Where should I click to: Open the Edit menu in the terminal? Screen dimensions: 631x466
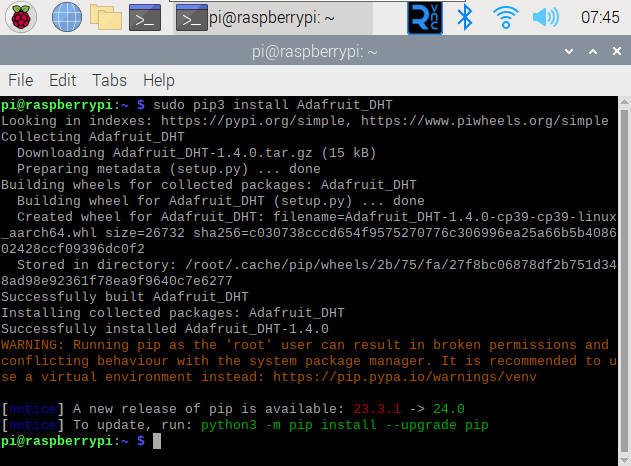(x=62, y=80)
